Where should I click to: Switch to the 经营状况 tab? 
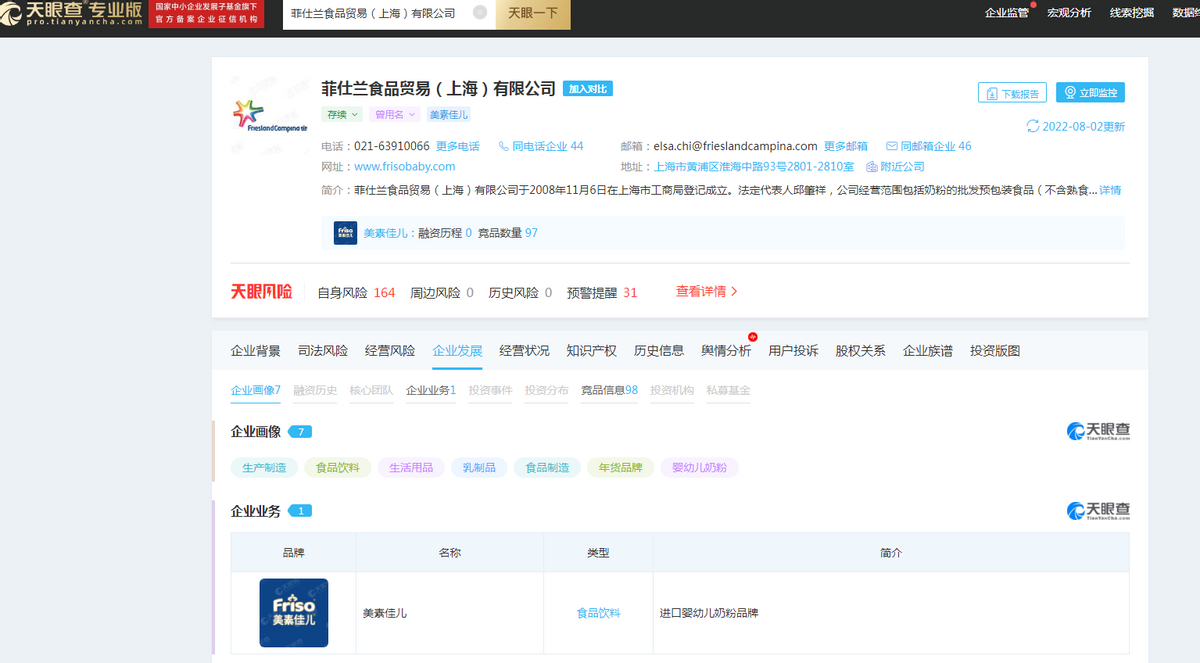524,351
